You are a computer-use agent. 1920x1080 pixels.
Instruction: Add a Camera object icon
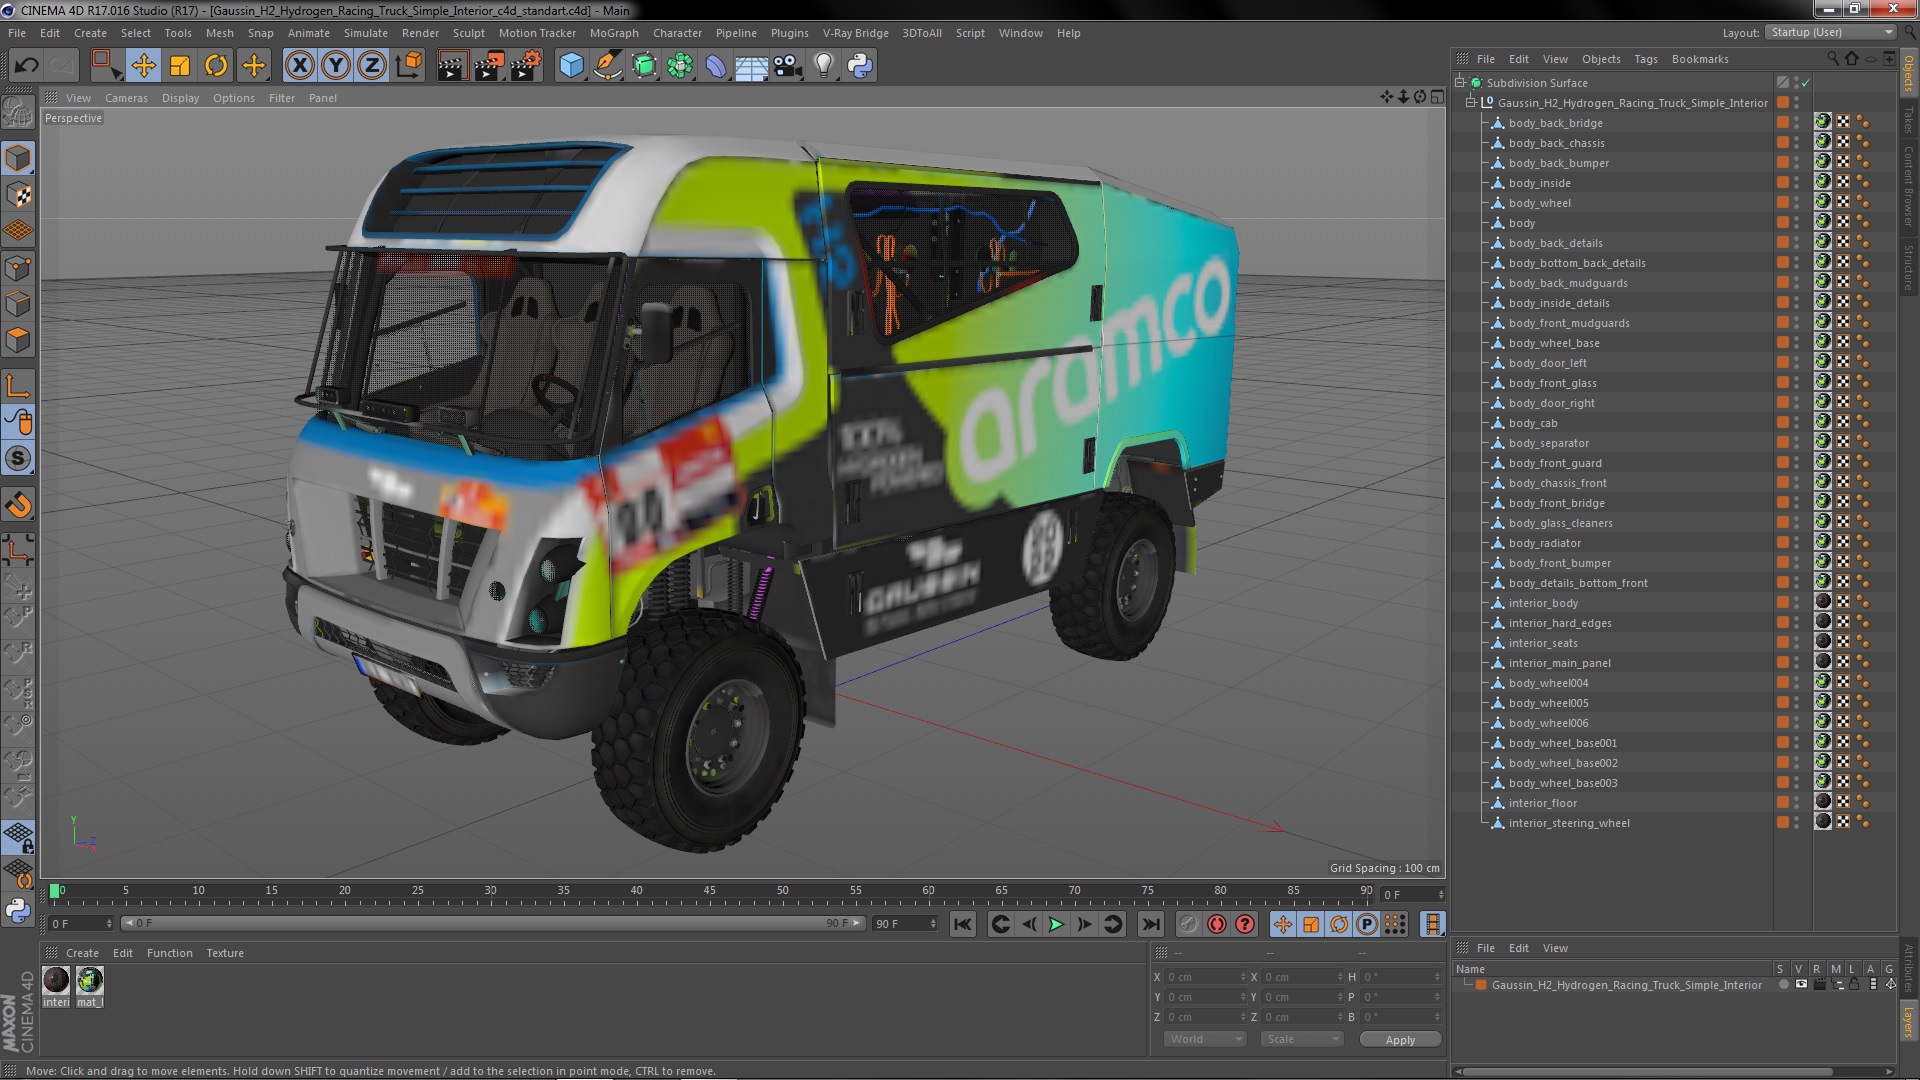pyautogui.click(x=787, y=66)
